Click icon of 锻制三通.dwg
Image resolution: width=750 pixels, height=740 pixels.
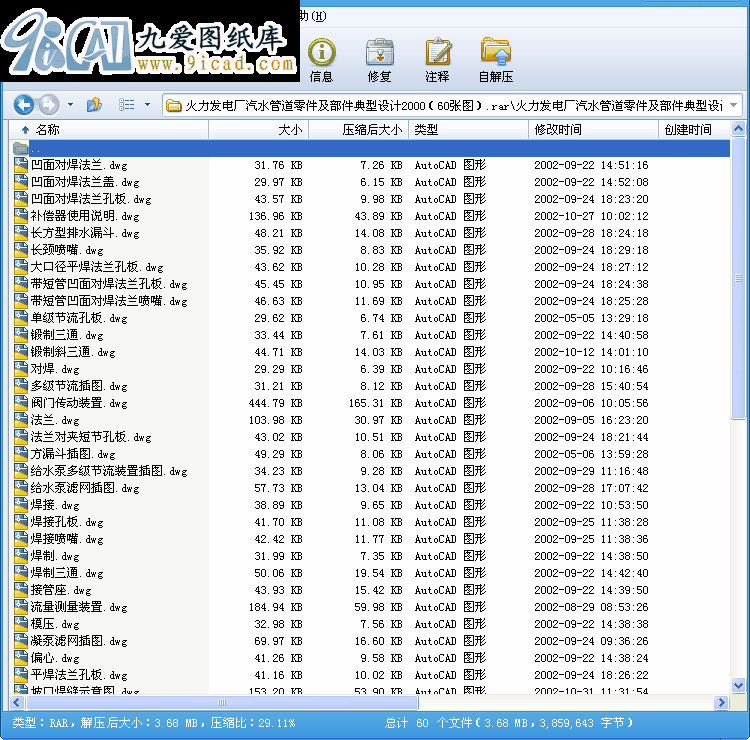21,335
